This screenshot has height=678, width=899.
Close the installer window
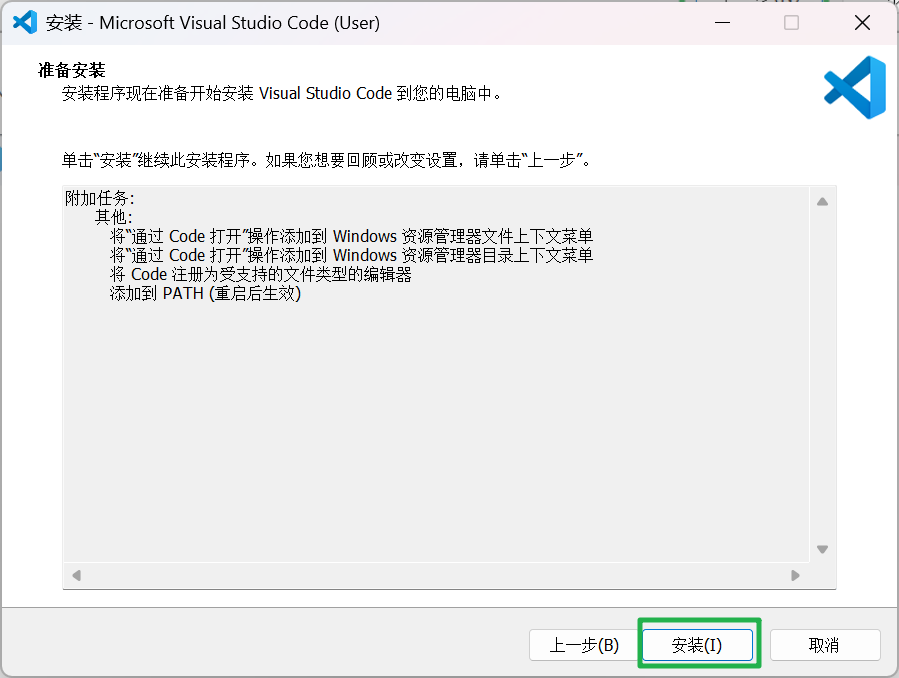tap(862, 22)
